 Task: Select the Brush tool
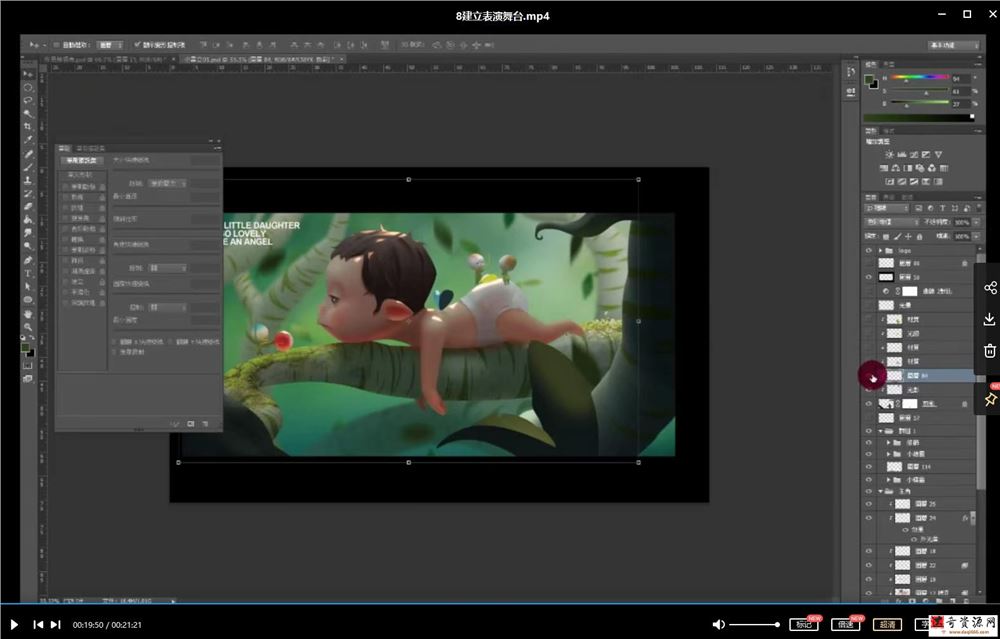click(28, 167)
